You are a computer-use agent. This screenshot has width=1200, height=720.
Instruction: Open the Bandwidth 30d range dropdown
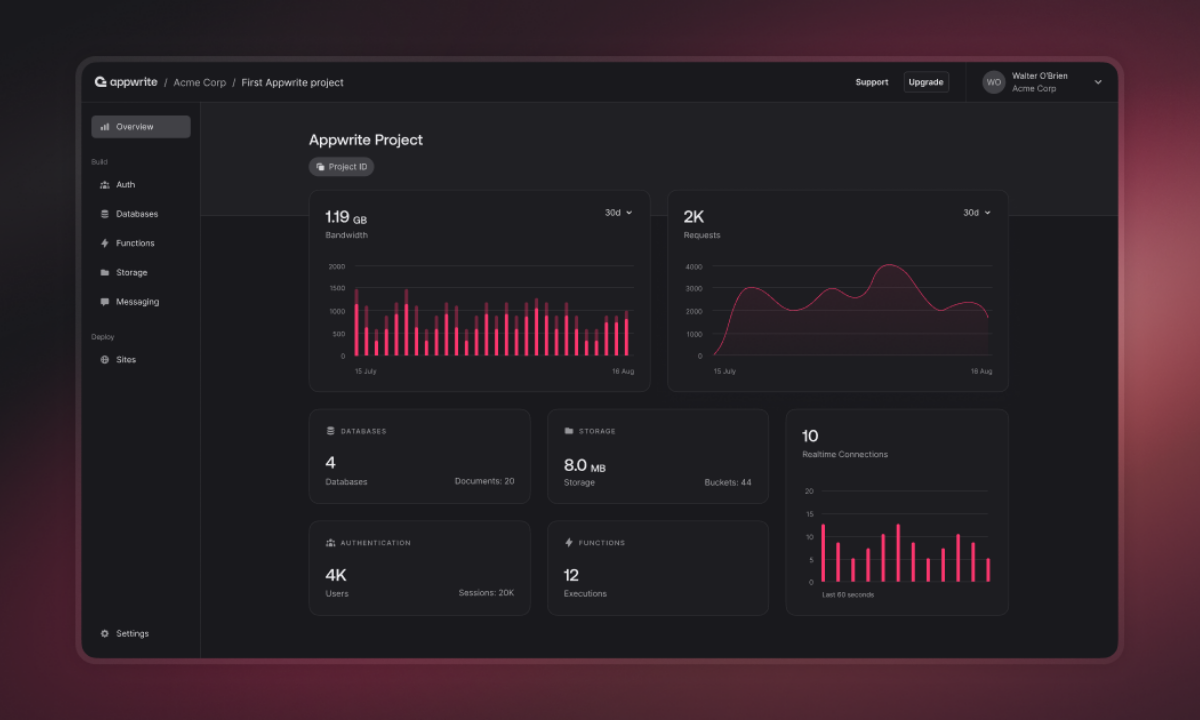[618, 213]
